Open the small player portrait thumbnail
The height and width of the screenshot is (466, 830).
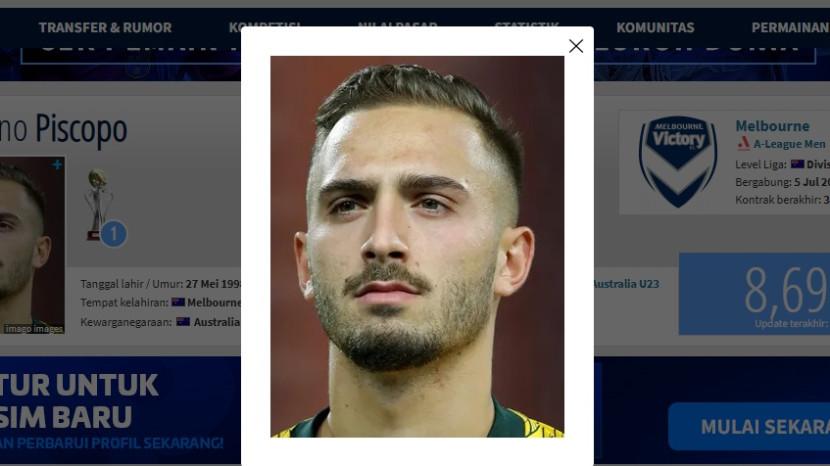(32, 245)
